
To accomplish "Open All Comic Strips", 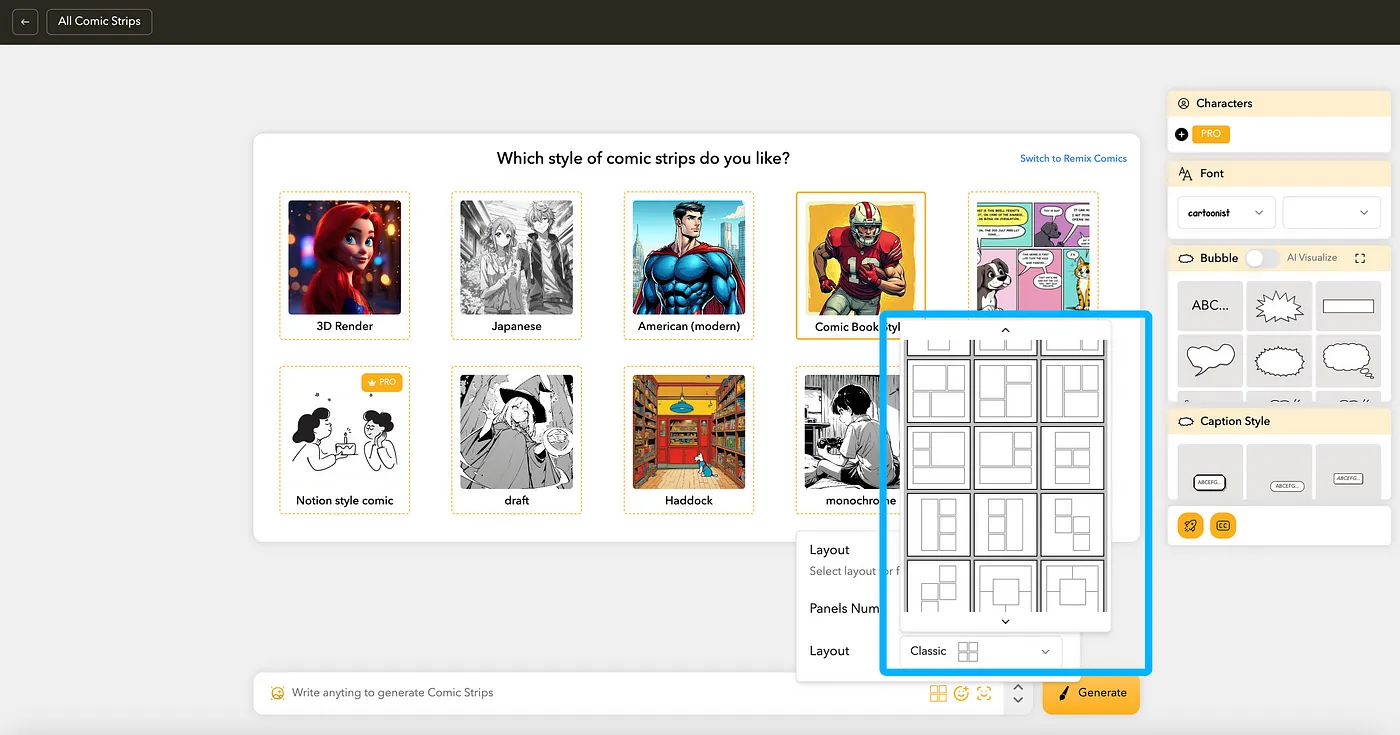I will 99,21.
